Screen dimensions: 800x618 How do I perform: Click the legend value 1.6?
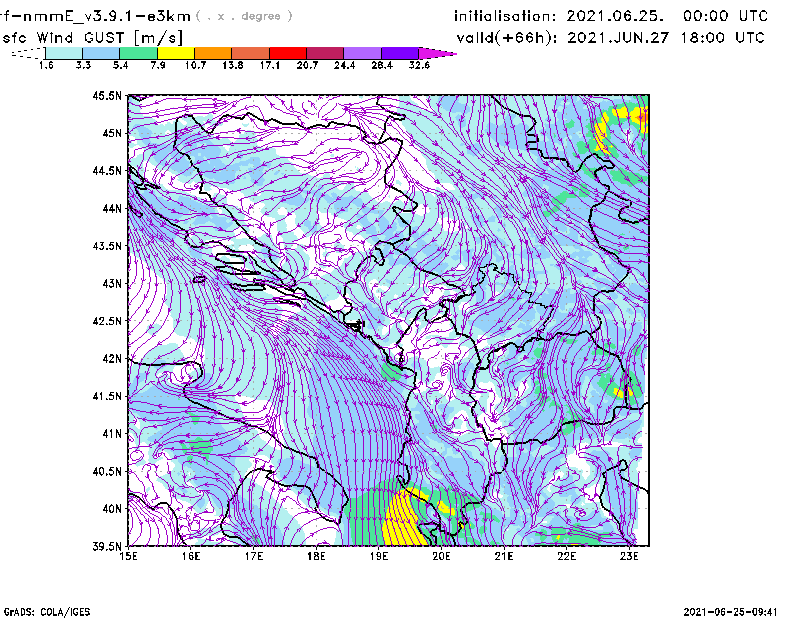[x=46, y=65]
